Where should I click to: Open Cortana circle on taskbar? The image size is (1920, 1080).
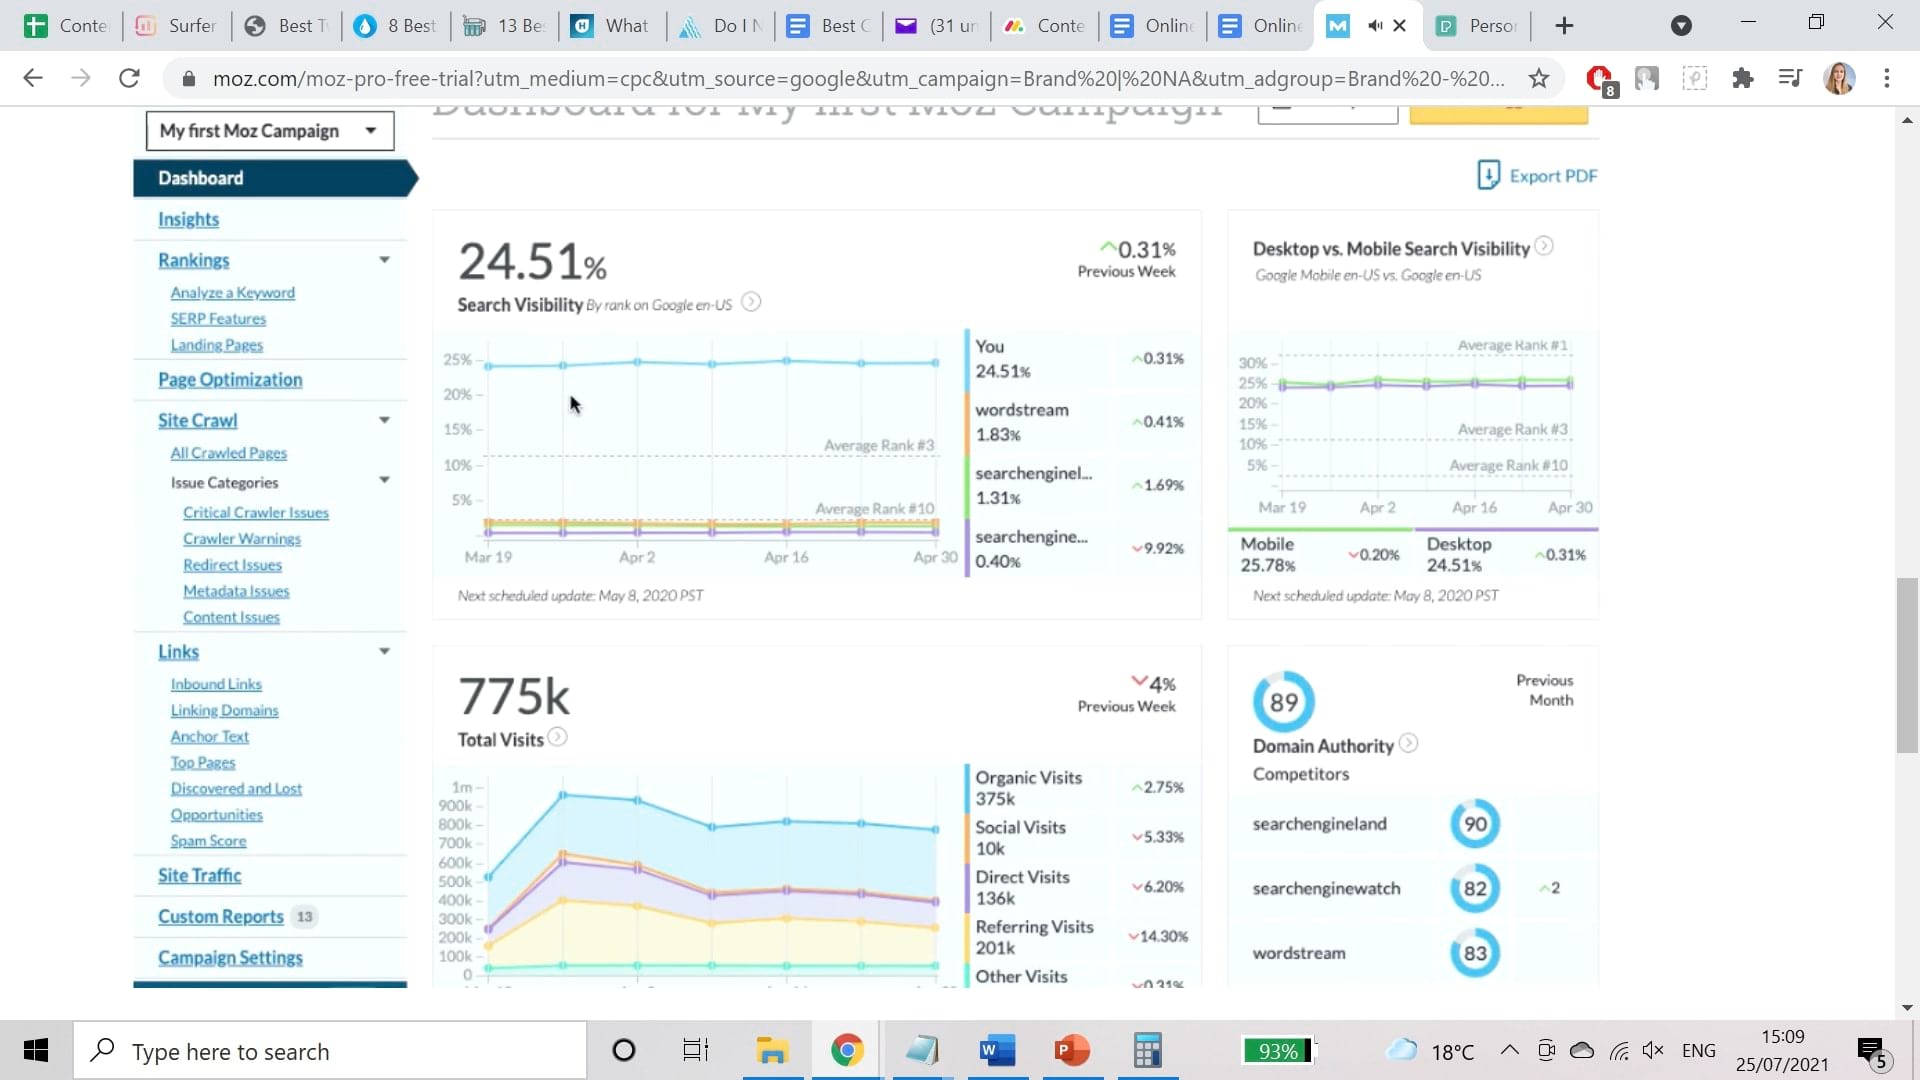point(624,1051)
